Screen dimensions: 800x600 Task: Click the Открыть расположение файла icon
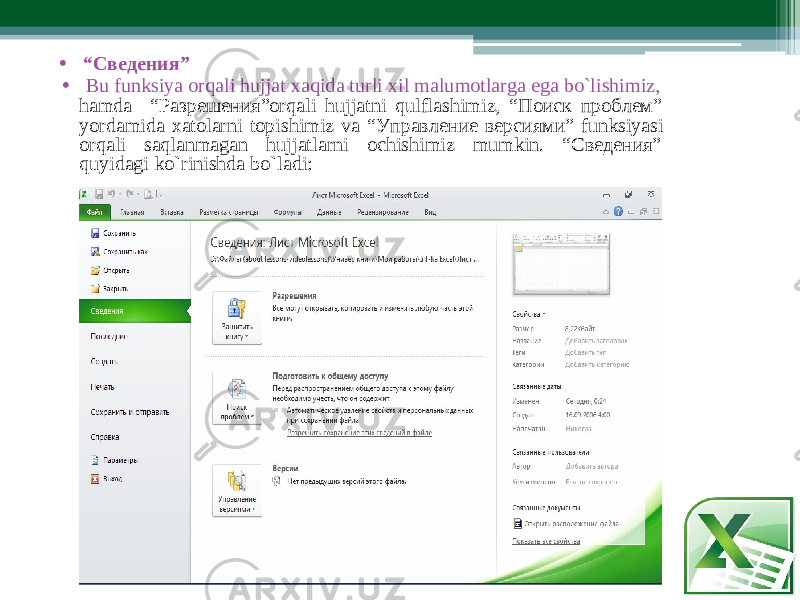517,523
